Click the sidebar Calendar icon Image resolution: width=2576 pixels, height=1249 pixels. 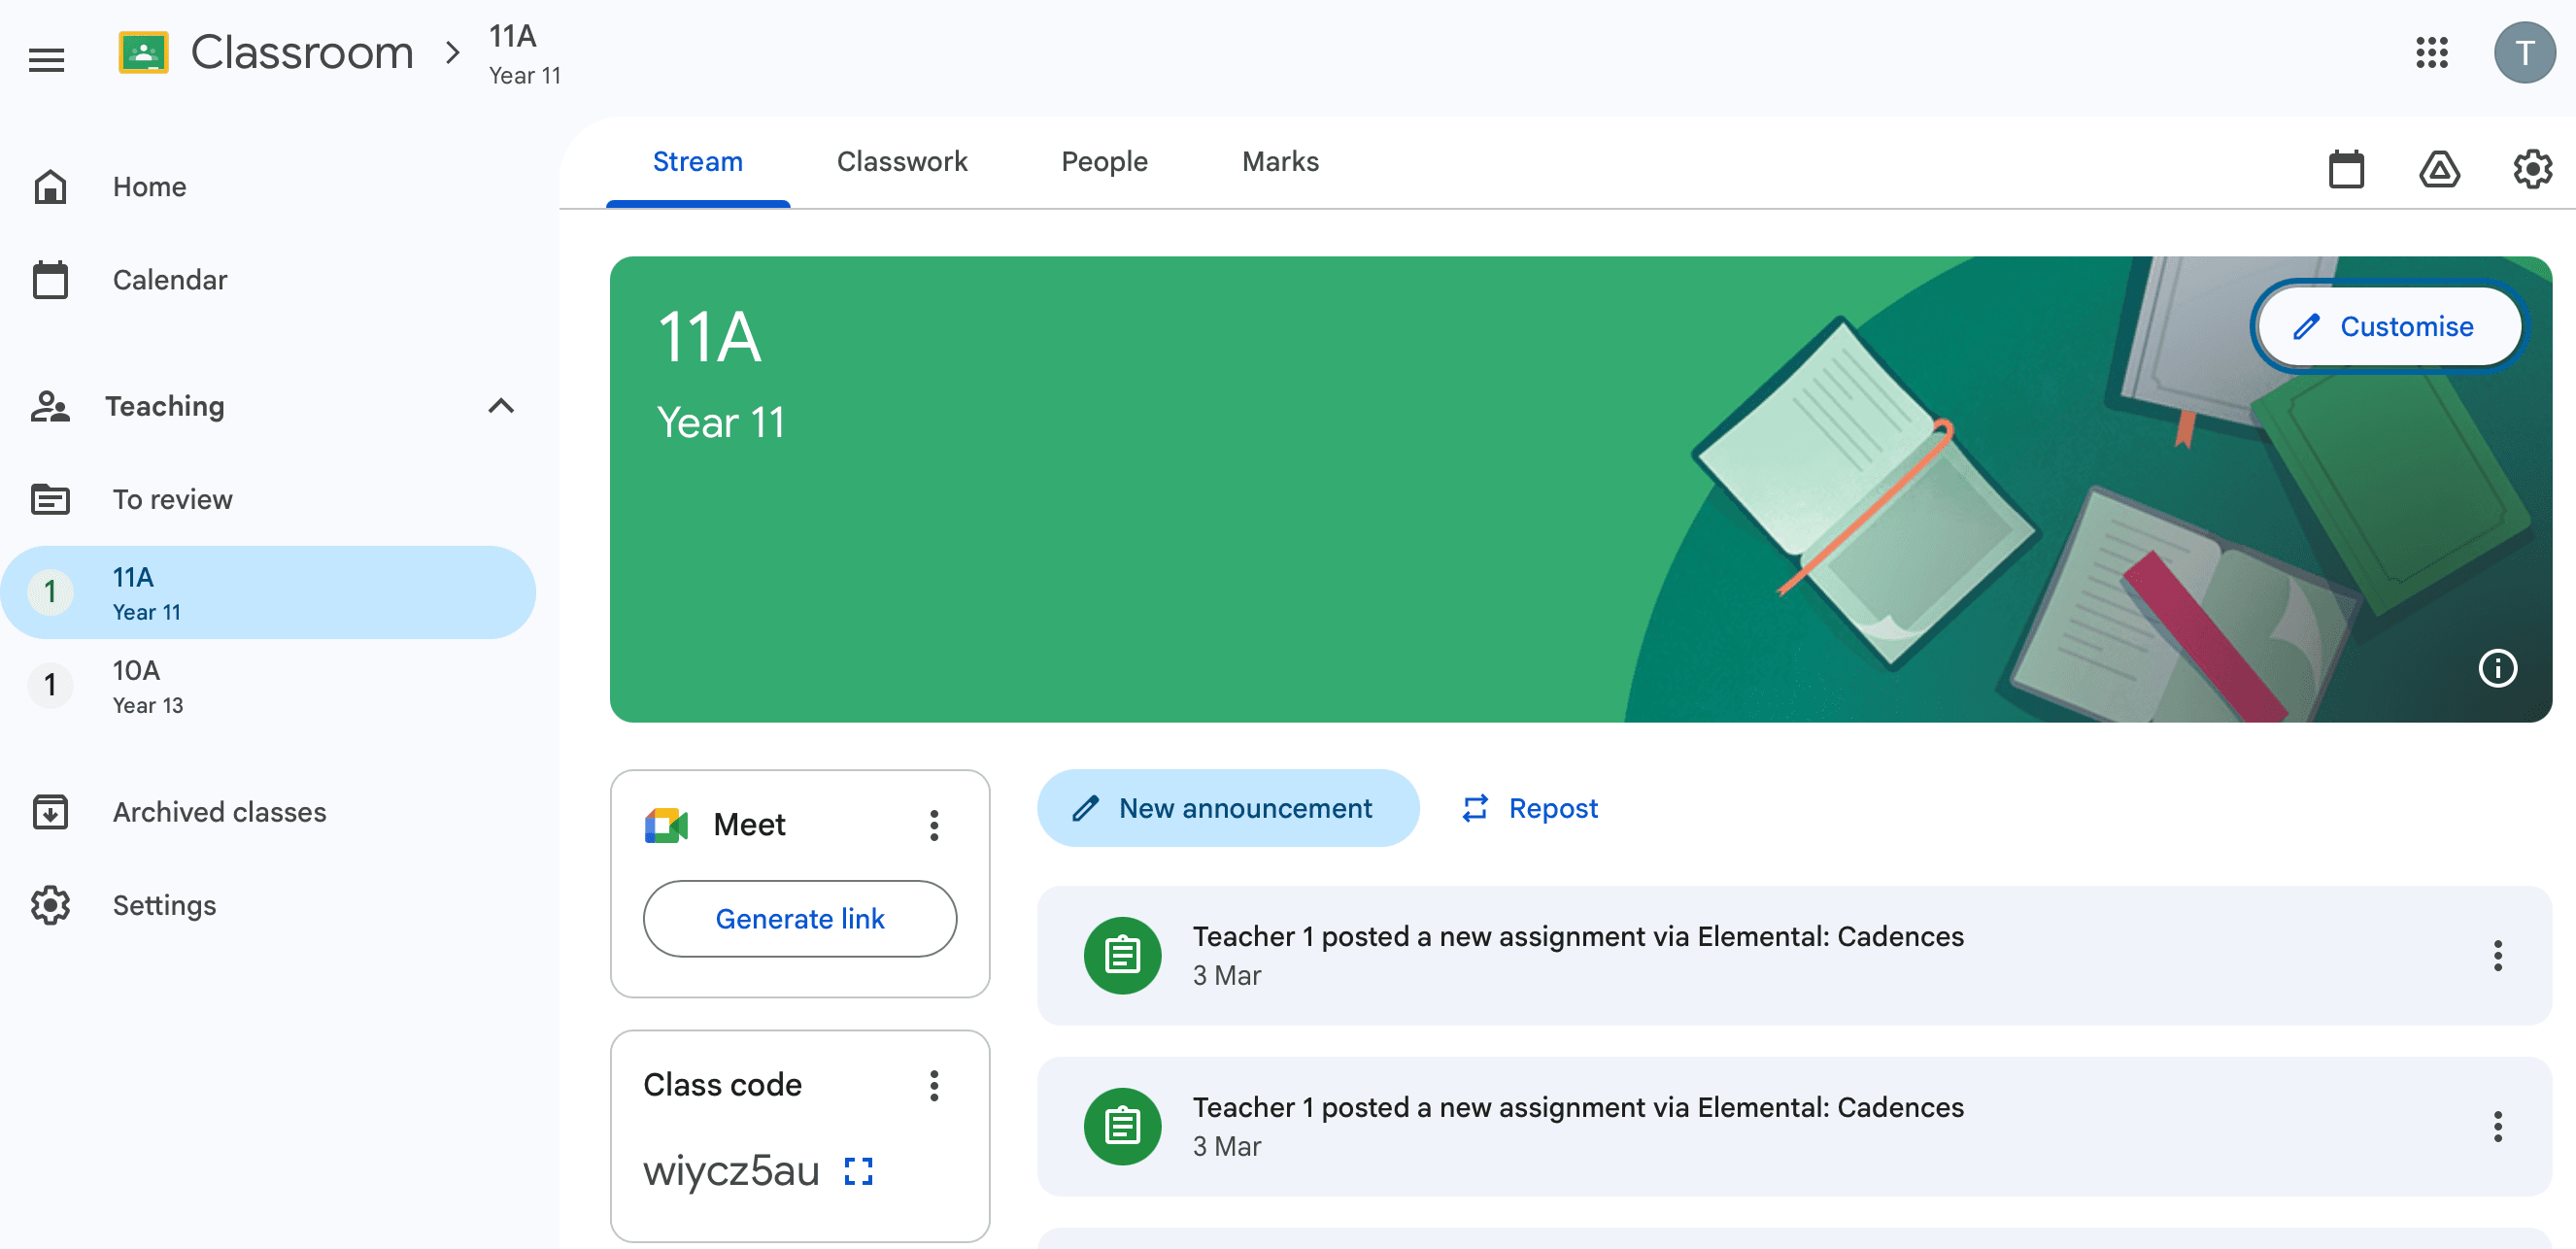[x=50, y=279]
